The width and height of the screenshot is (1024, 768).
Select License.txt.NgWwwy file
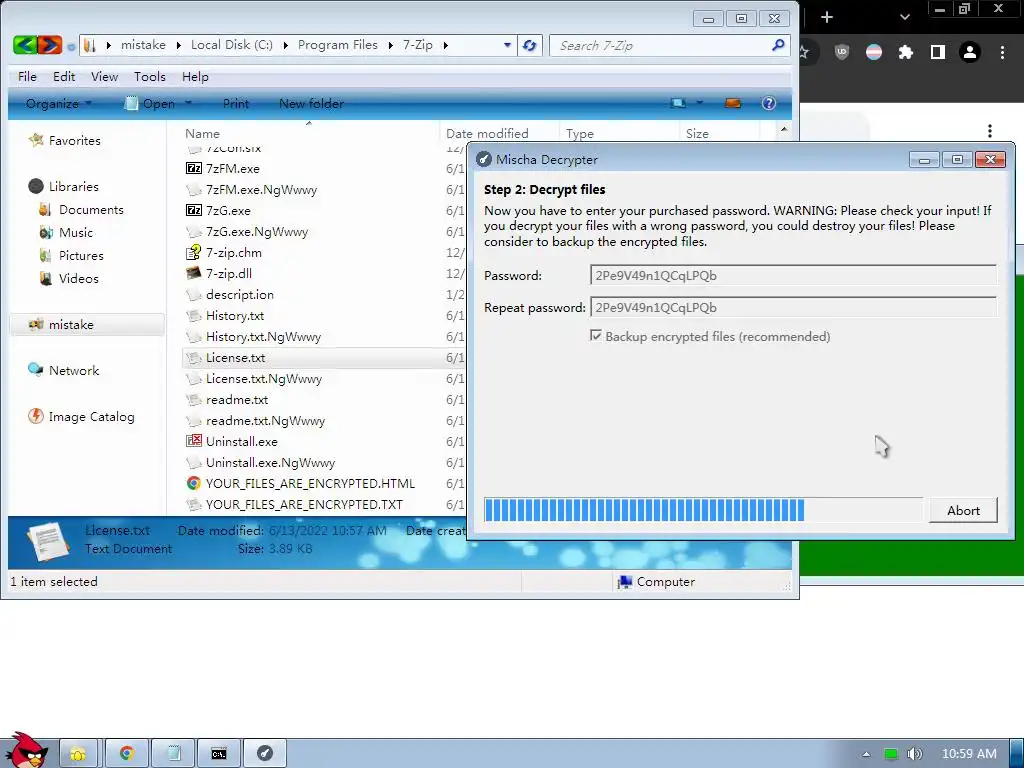pos(264,379)
